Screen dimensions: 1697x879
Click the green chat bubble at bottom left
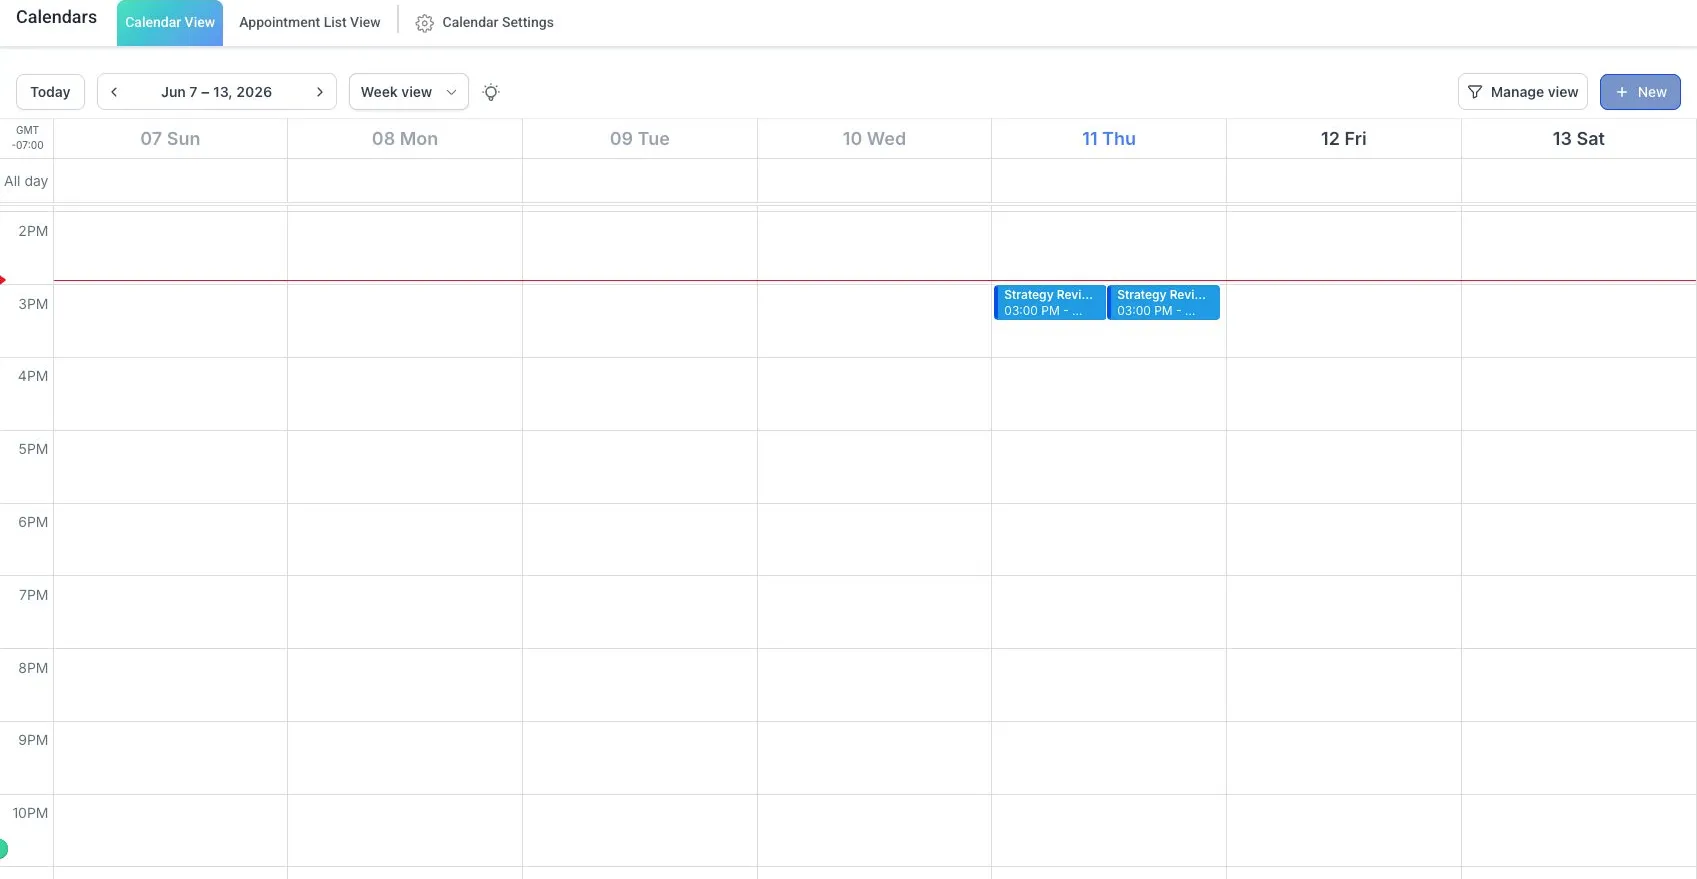pos(3,849)
